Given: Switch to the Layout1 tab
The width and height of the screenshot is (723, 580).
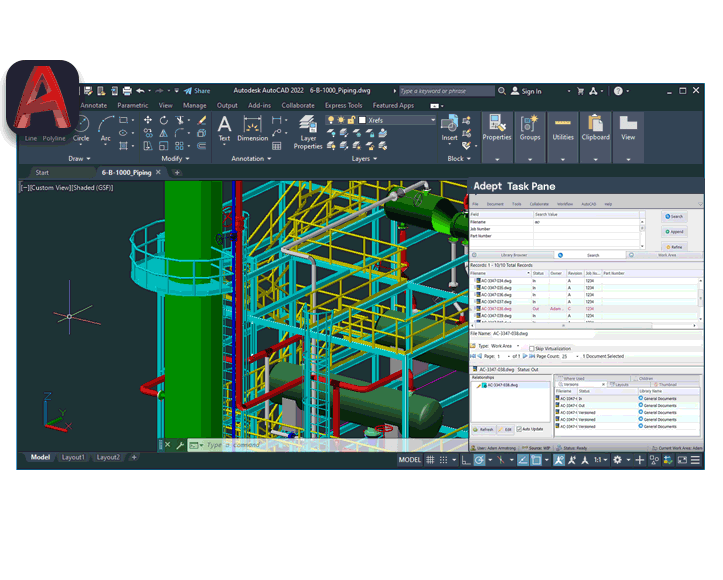Looking at the screenshot, I should 73,457.
